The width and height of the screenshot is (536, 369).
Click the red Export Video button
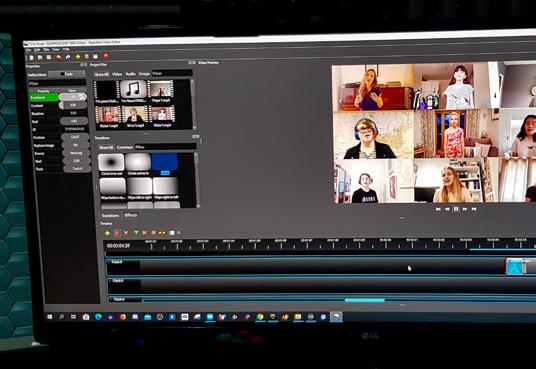pyautogui.click(x=106, y=56)
